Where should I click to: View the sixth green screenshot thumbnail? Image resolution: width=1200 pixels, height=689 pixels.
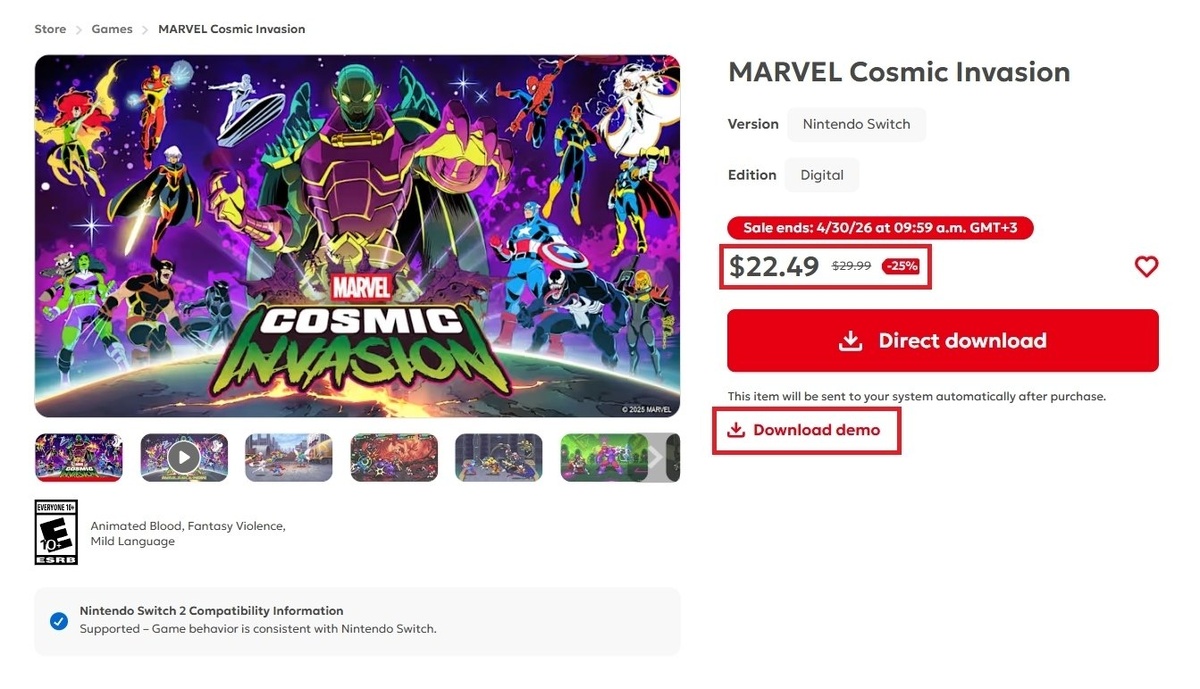[603, 458]
